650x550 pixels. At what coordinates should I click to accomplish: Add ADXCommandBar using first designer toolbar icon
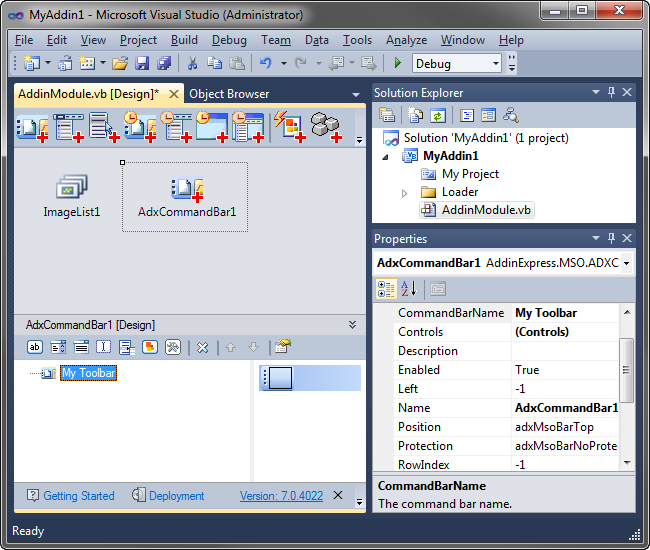click(32, 127)
